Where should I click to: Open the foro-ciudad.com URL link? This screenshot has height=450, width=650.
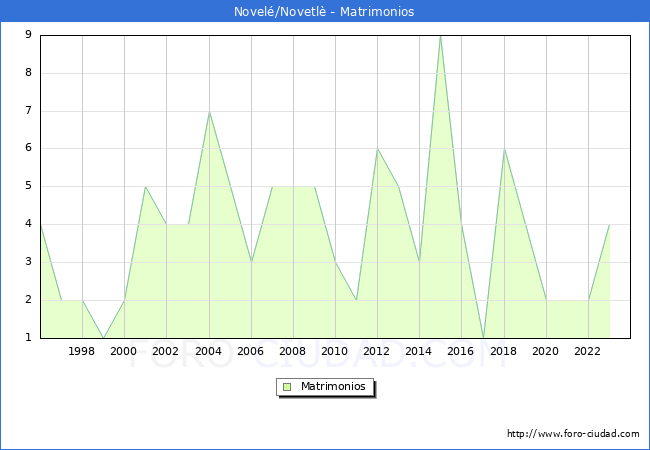click(x=573, y=434)
